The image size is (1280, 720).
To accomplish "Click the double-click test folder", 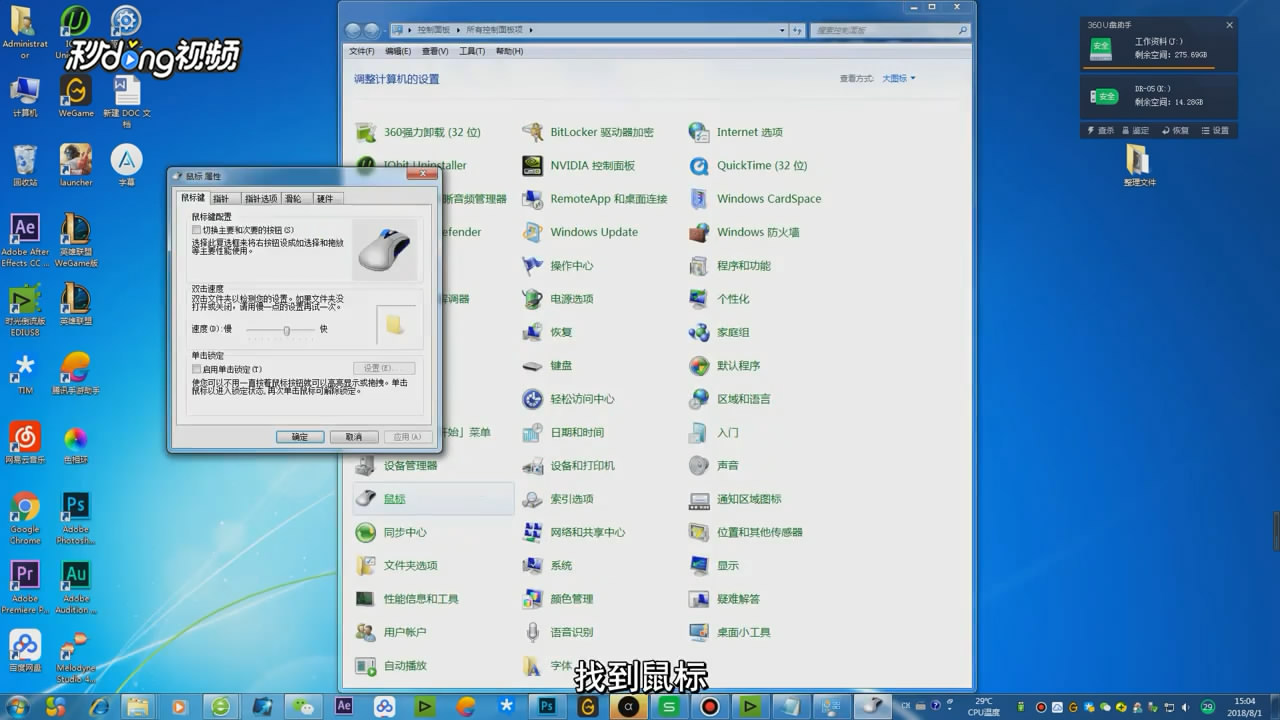I will [x=395, y=324].
